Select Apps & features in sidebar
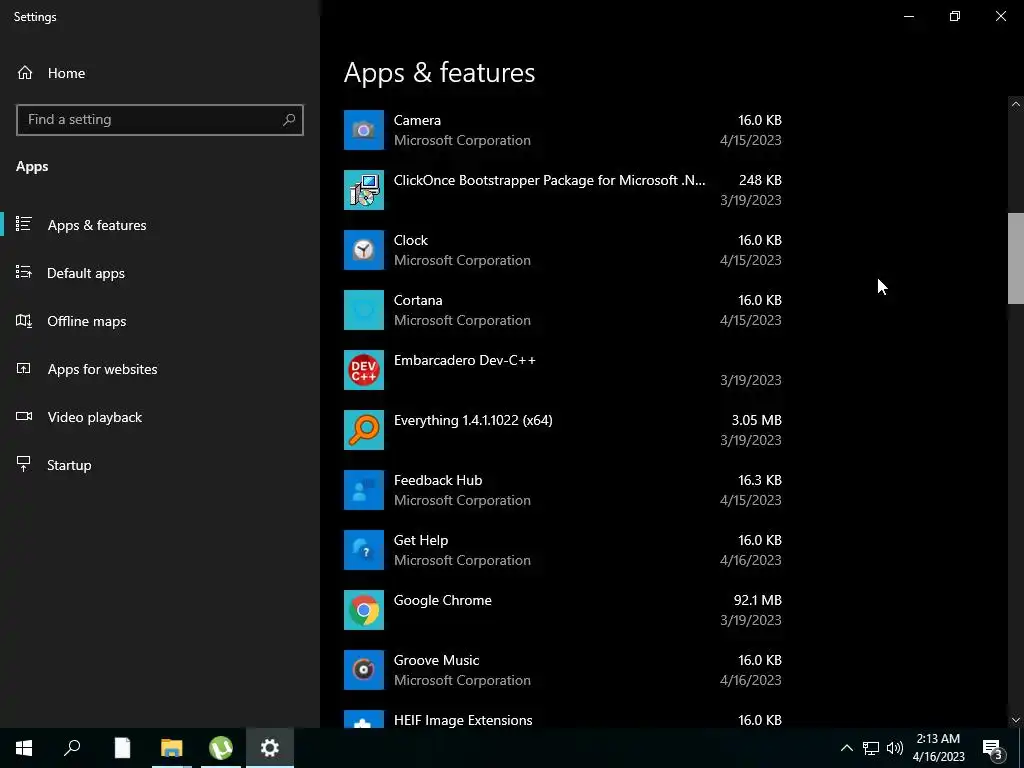 click(x=160, y=225)
